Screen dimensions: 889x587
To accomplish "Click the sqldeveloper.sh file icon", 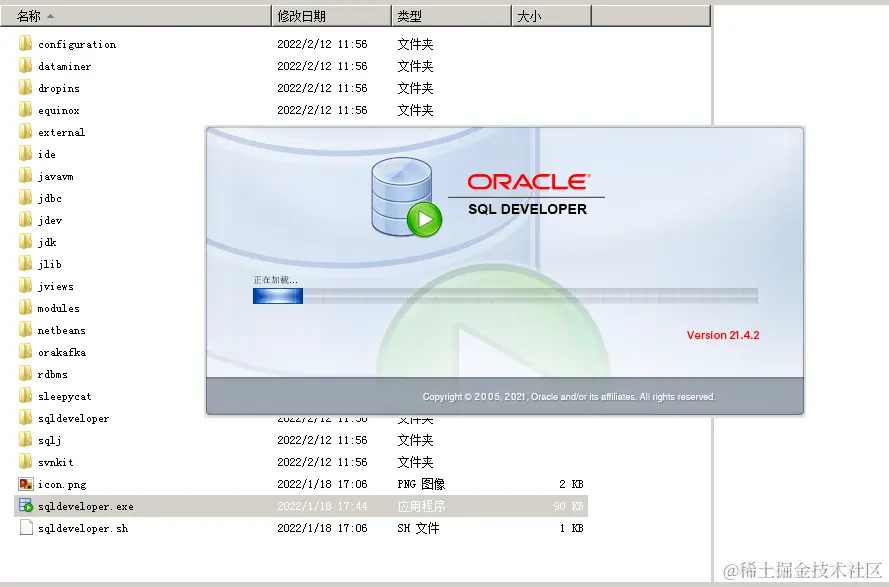I will coord(26,528).
